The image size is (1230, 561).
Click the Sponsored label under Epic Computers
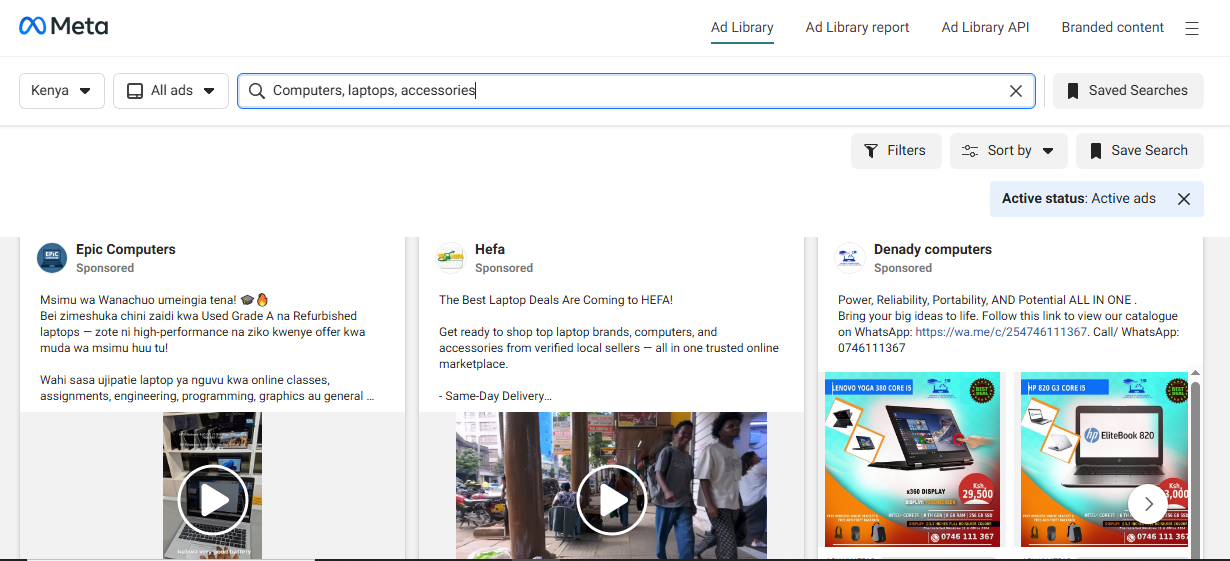pyautogui.click(x=105, y=268)
